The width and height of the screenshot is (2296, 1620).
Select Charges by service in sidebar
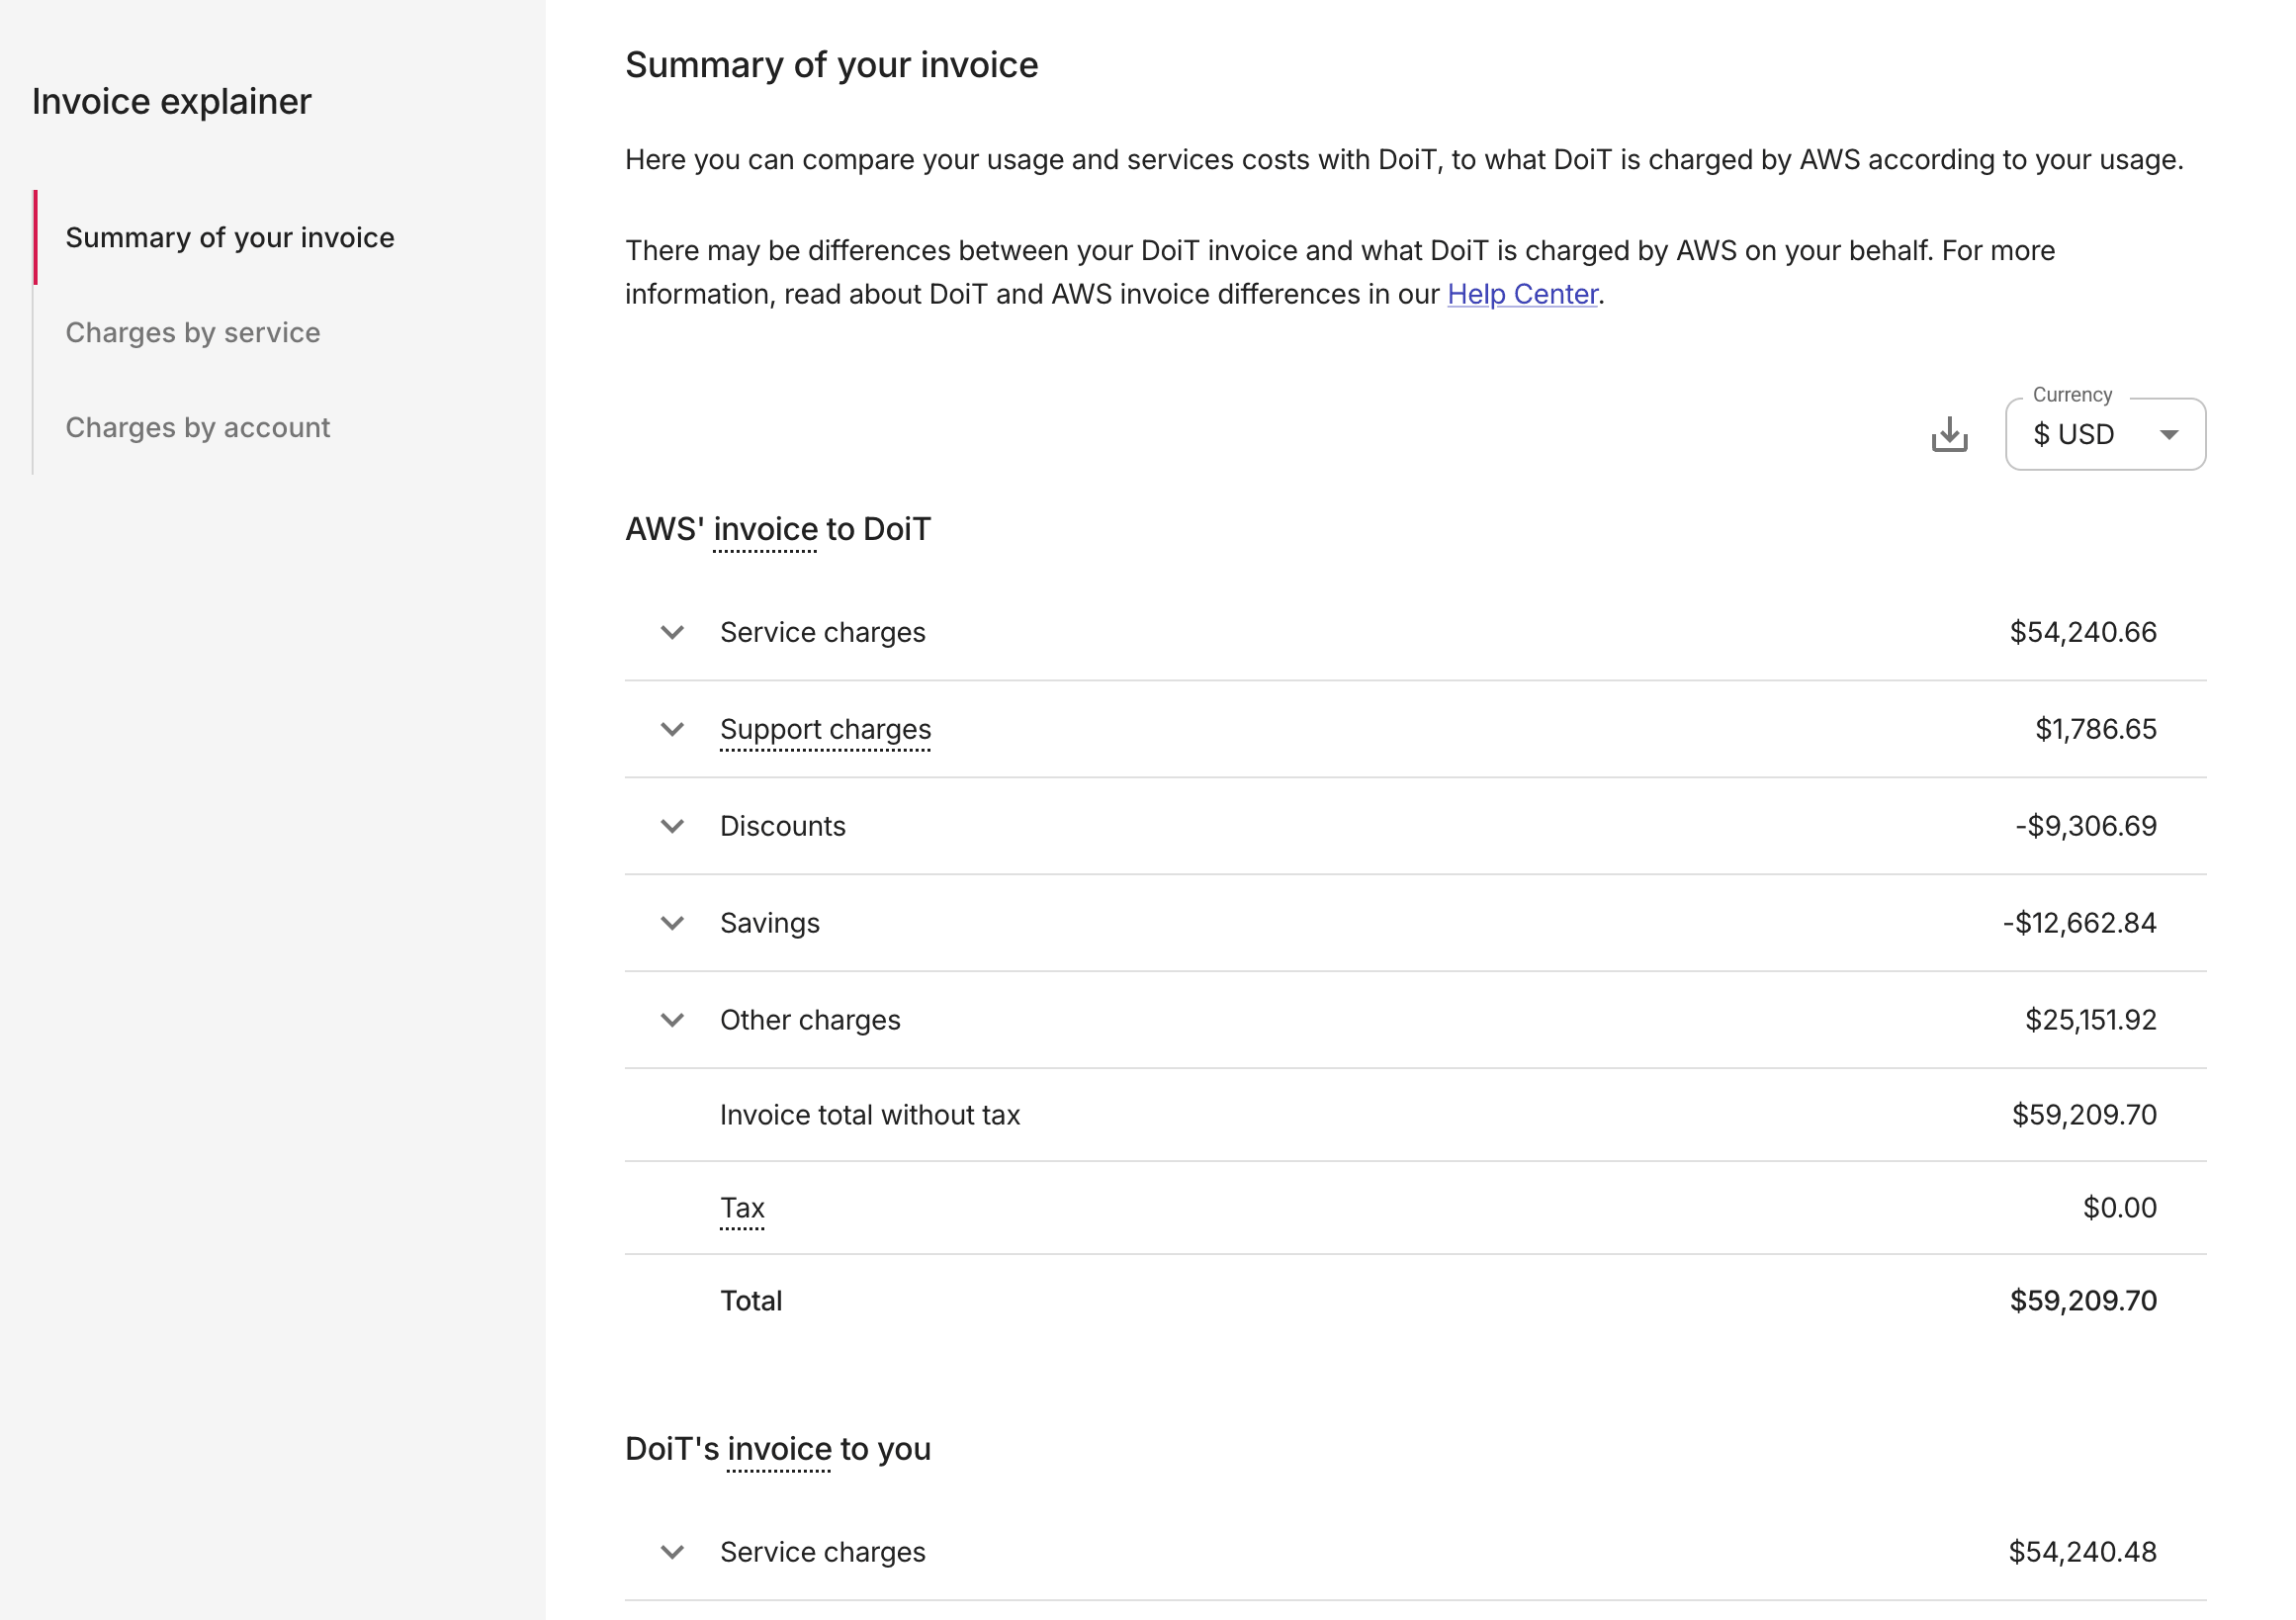point(193,332)
